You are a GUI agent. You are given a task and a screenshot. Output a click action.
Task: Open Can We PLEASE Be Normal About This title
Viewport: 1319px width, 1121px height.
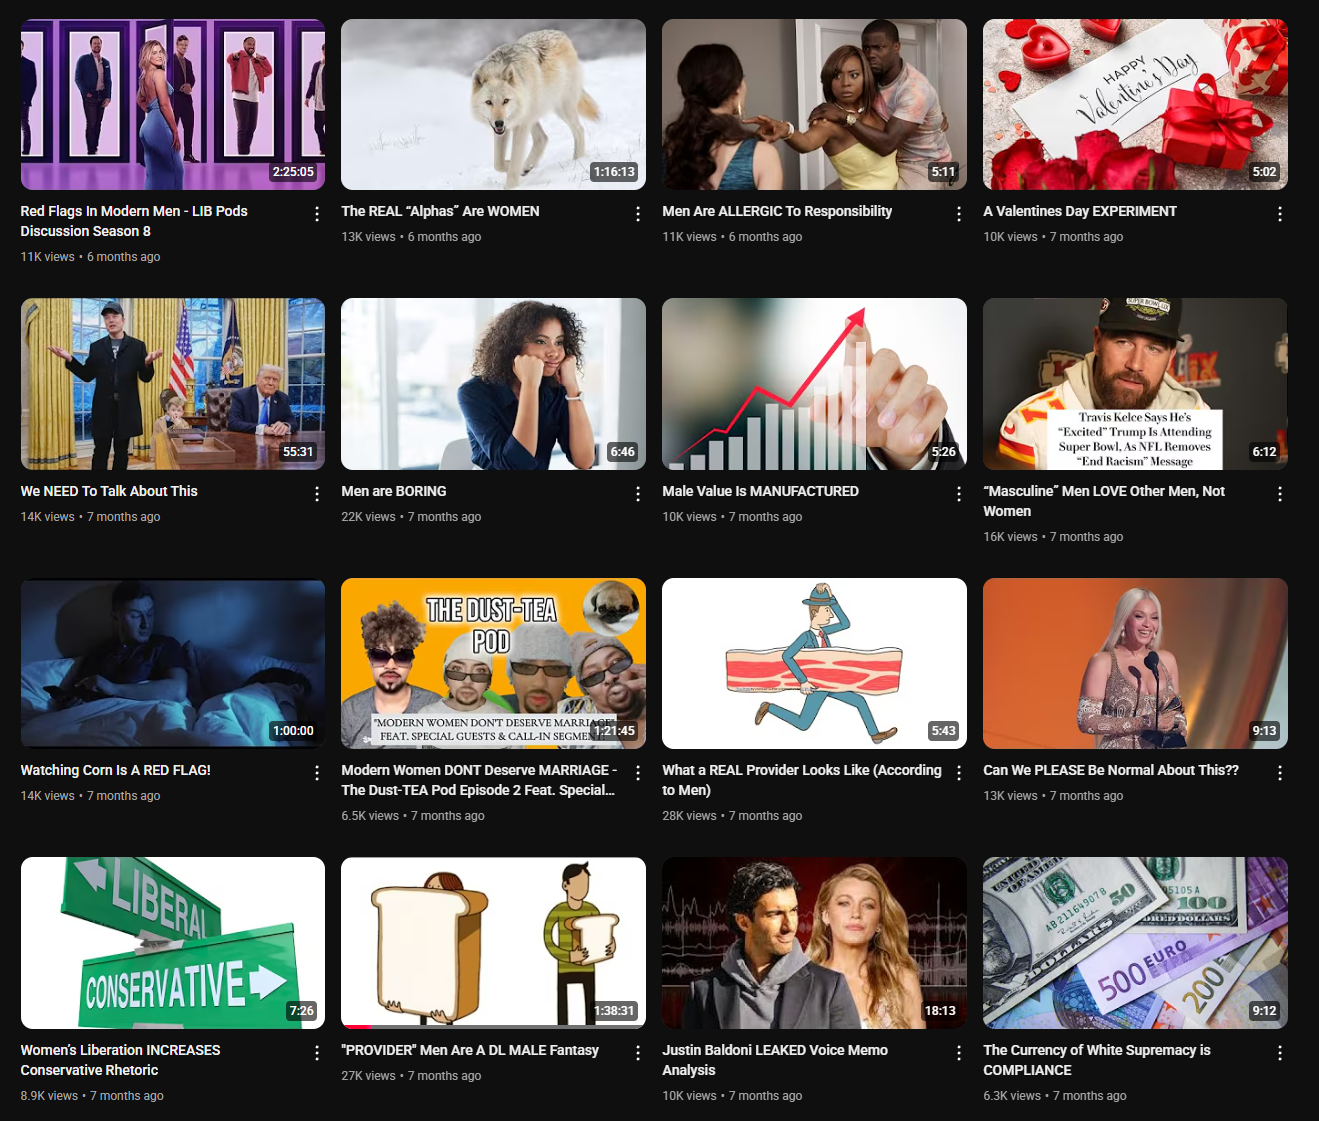point(1111,770)
